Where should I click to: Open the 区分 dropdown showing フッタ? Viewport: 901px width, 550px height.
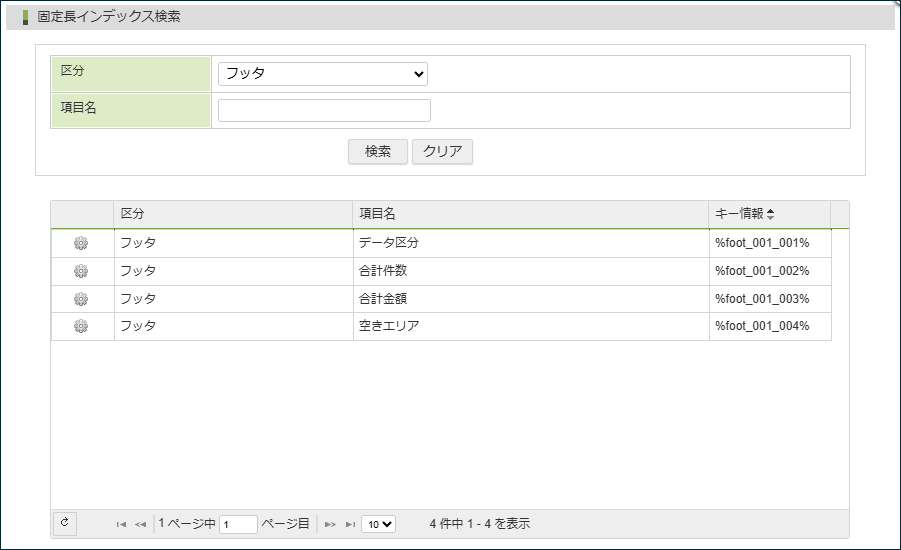point(322,74)
